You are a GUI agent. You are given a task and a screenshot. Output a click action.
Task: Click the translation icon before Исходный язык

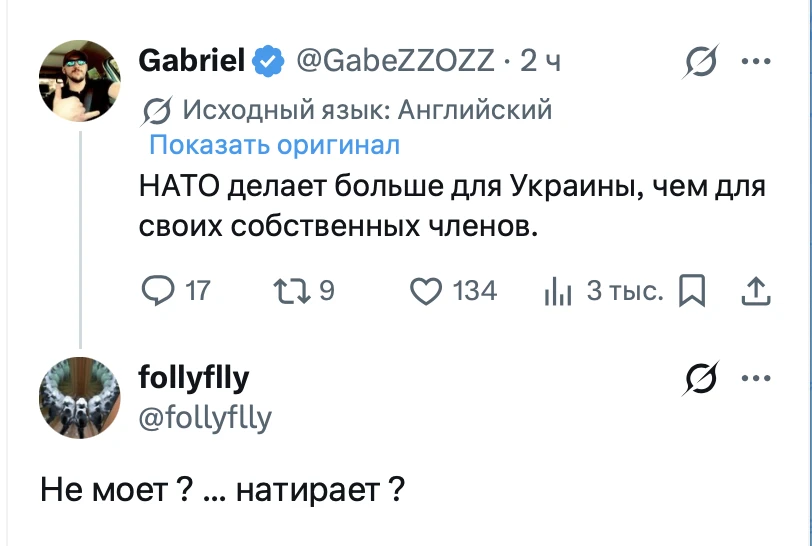[x=156, y=110]
